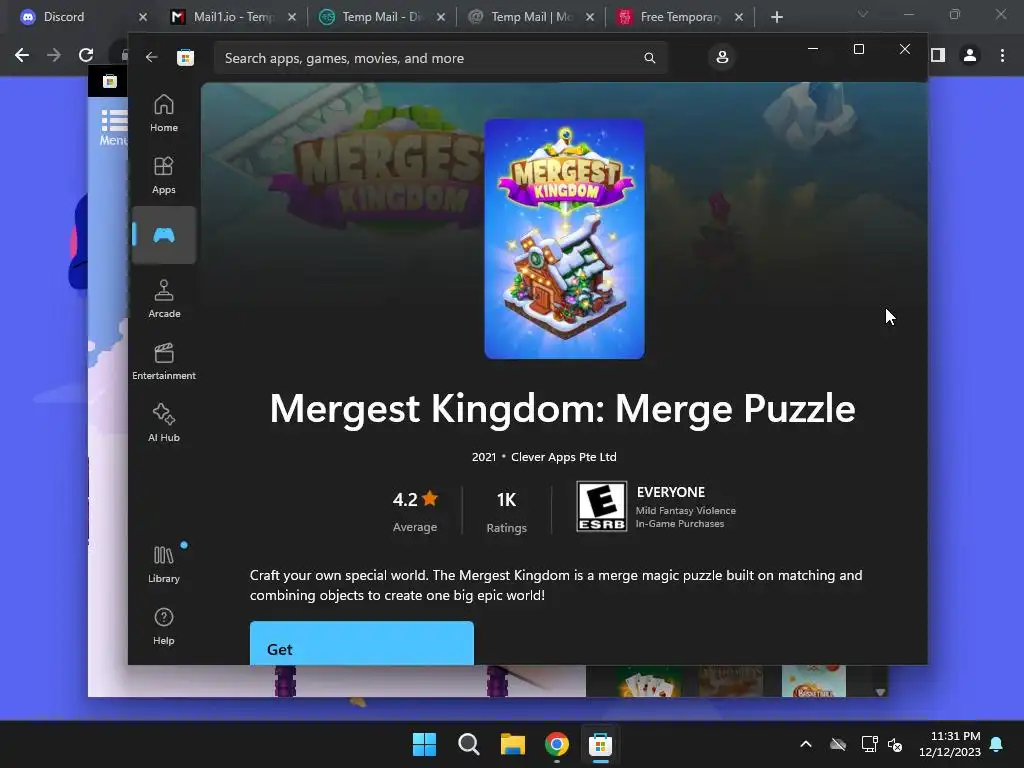Select the Gaming controller icon

pos(163,235)
